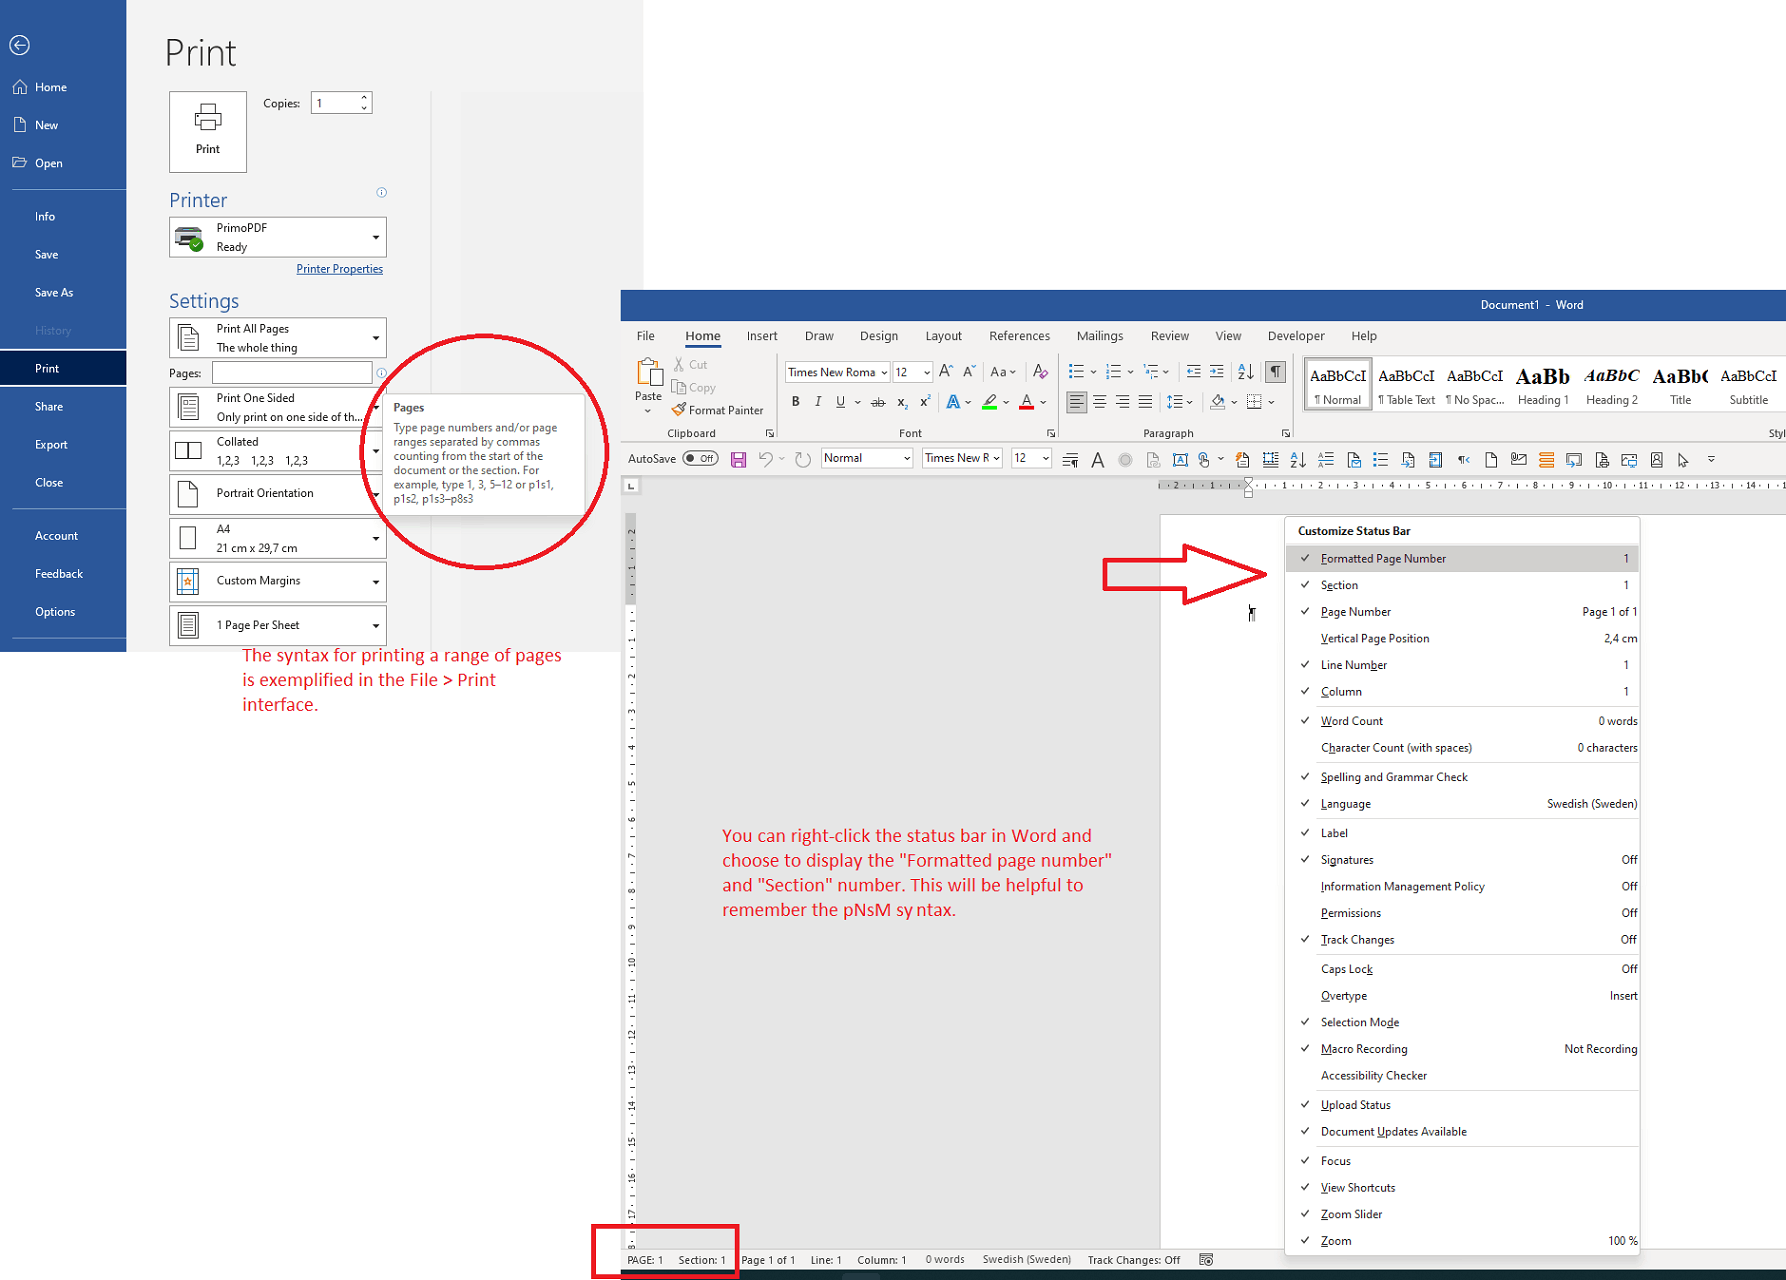This screenshot has height=1280, width=1786.
Task: Click the Undo arrow in the Quick Access Toolbar
Action: [x=765, y=460]
